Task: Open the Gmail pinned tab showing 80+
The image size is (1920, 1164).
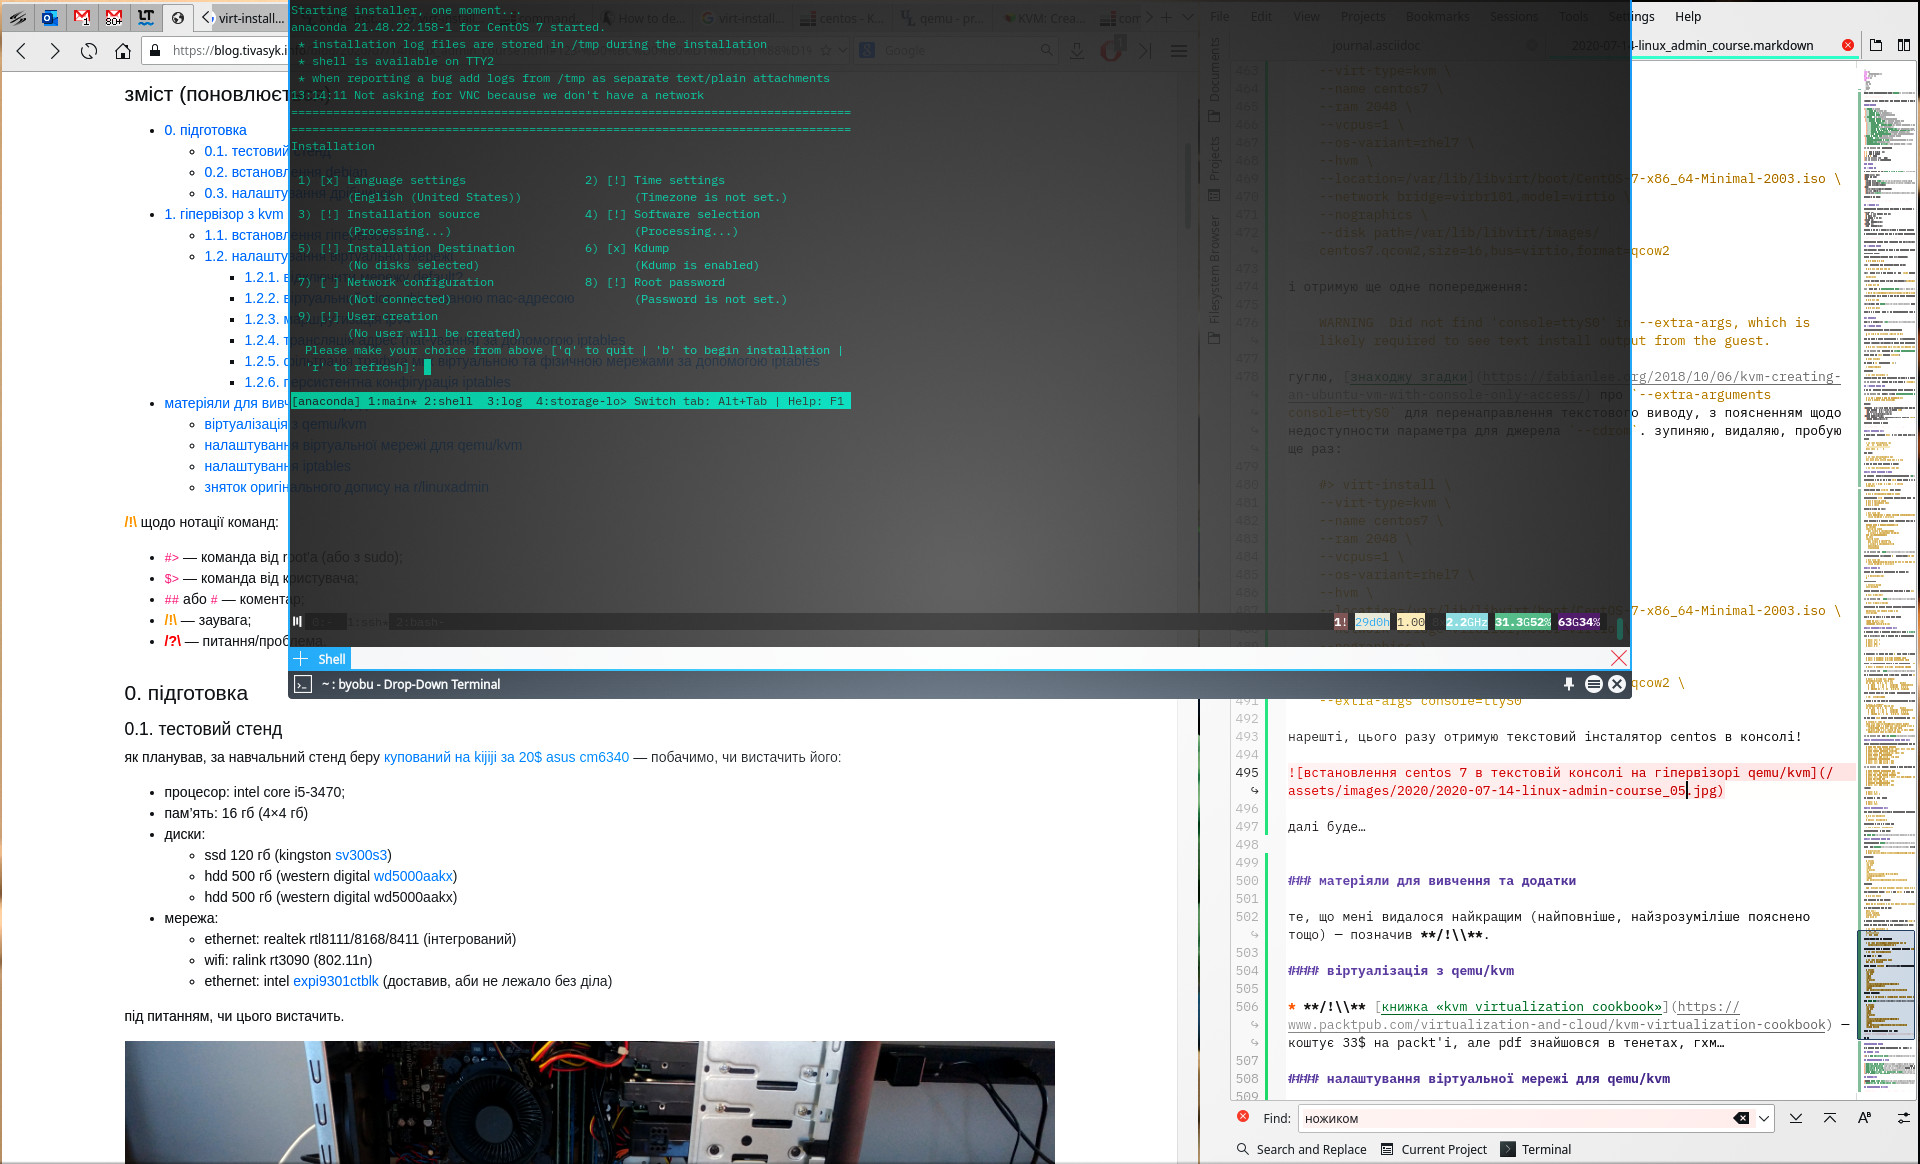Action: (114, 17)
